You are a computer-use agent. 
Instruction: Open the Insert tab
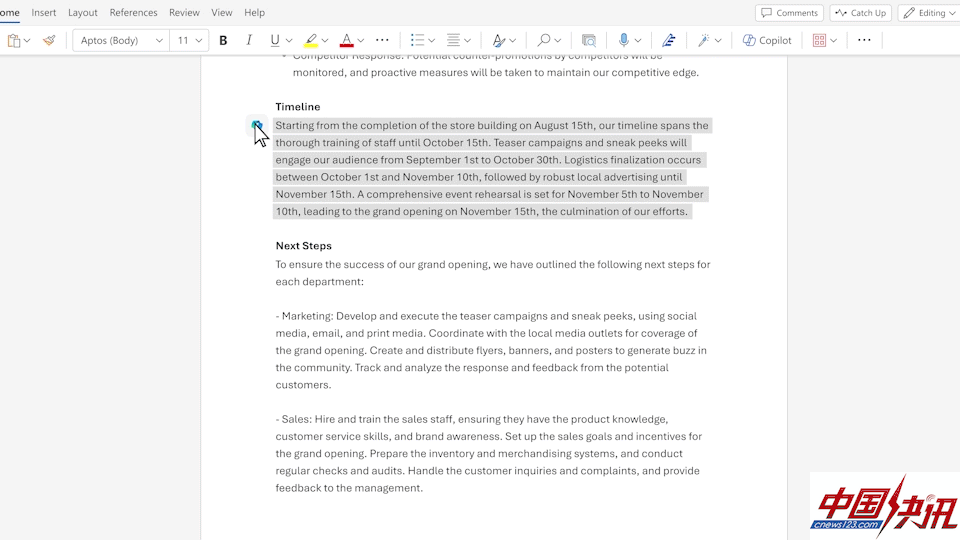coord(43,12)
